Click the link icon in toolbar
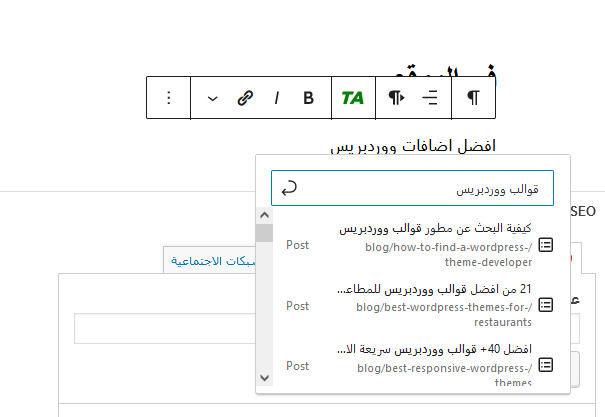Image resolution: width=605 pixels, height=417 pixels. click(x=245, y=98)
